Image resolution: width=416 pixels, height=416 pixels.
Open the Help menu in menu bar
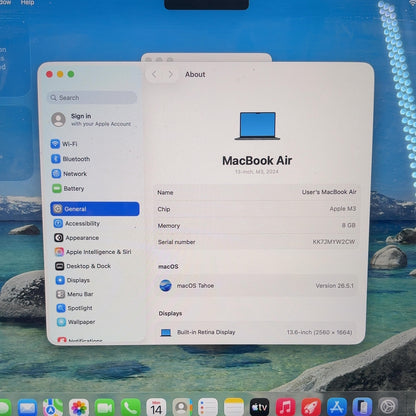click(27, 3)
